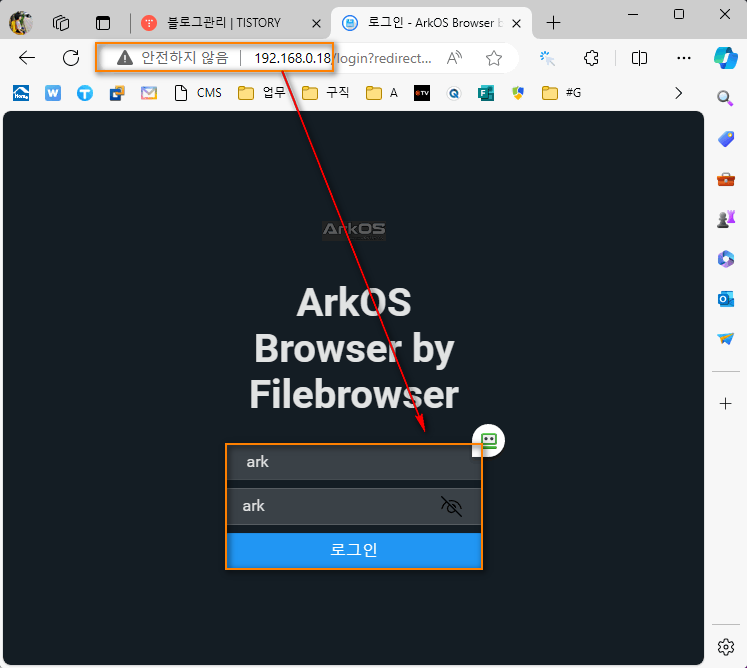Open the blue T bookmark icon
747x668 pixels.
pos(85,93)
